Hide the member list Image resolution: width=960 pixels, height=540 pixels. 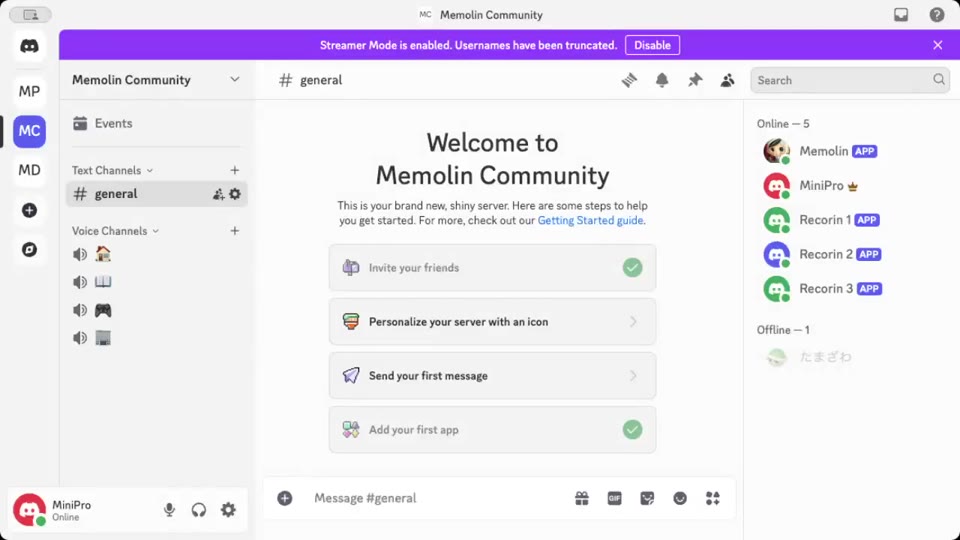tap(727, 80)
